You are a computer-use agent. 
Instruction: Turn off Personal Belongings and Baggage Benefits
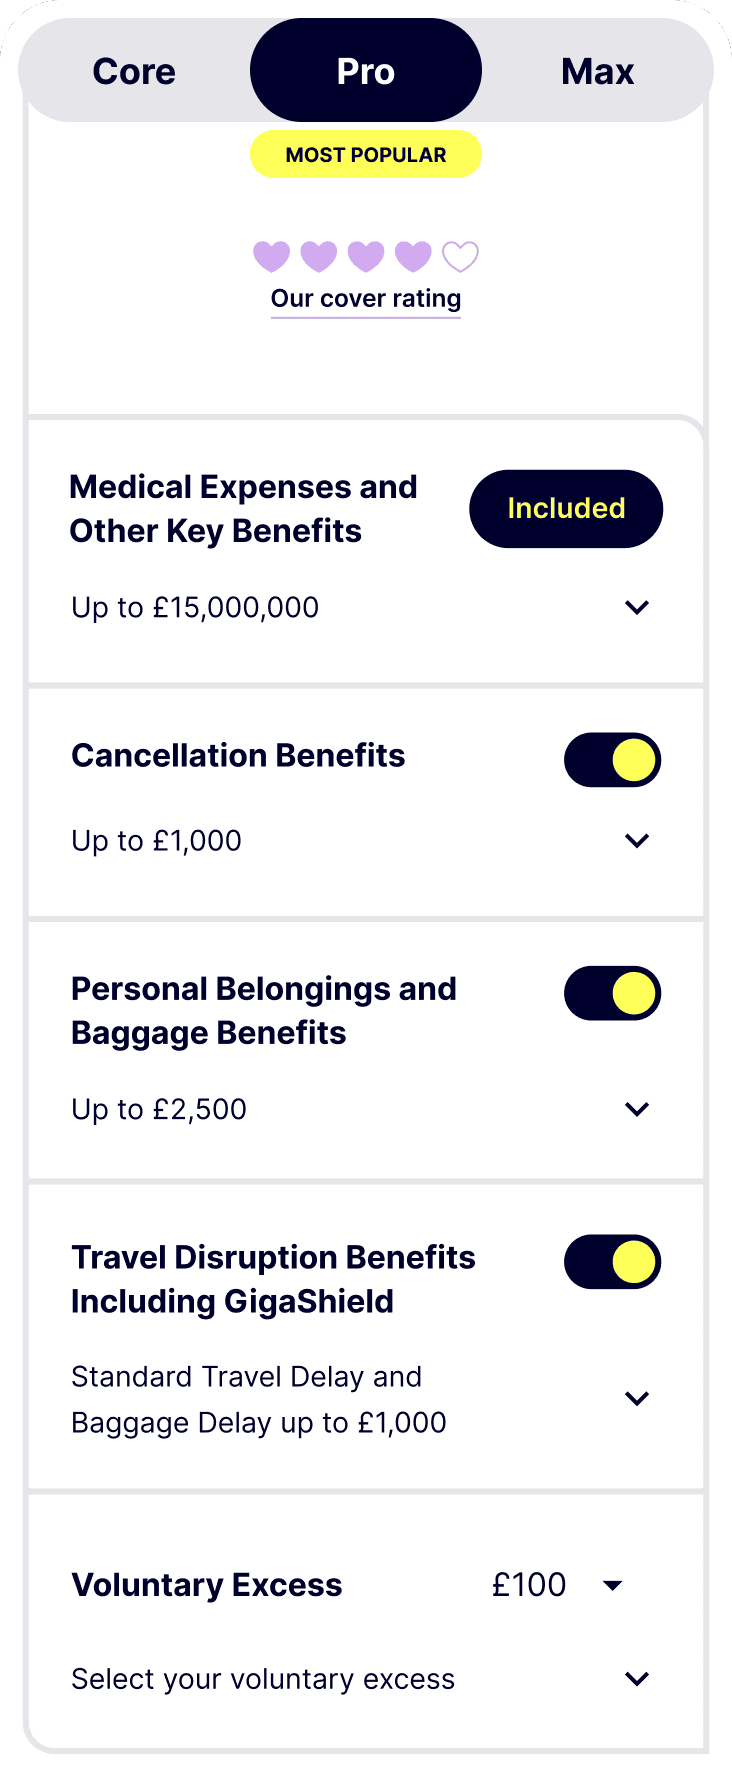(x=612, y=993)
